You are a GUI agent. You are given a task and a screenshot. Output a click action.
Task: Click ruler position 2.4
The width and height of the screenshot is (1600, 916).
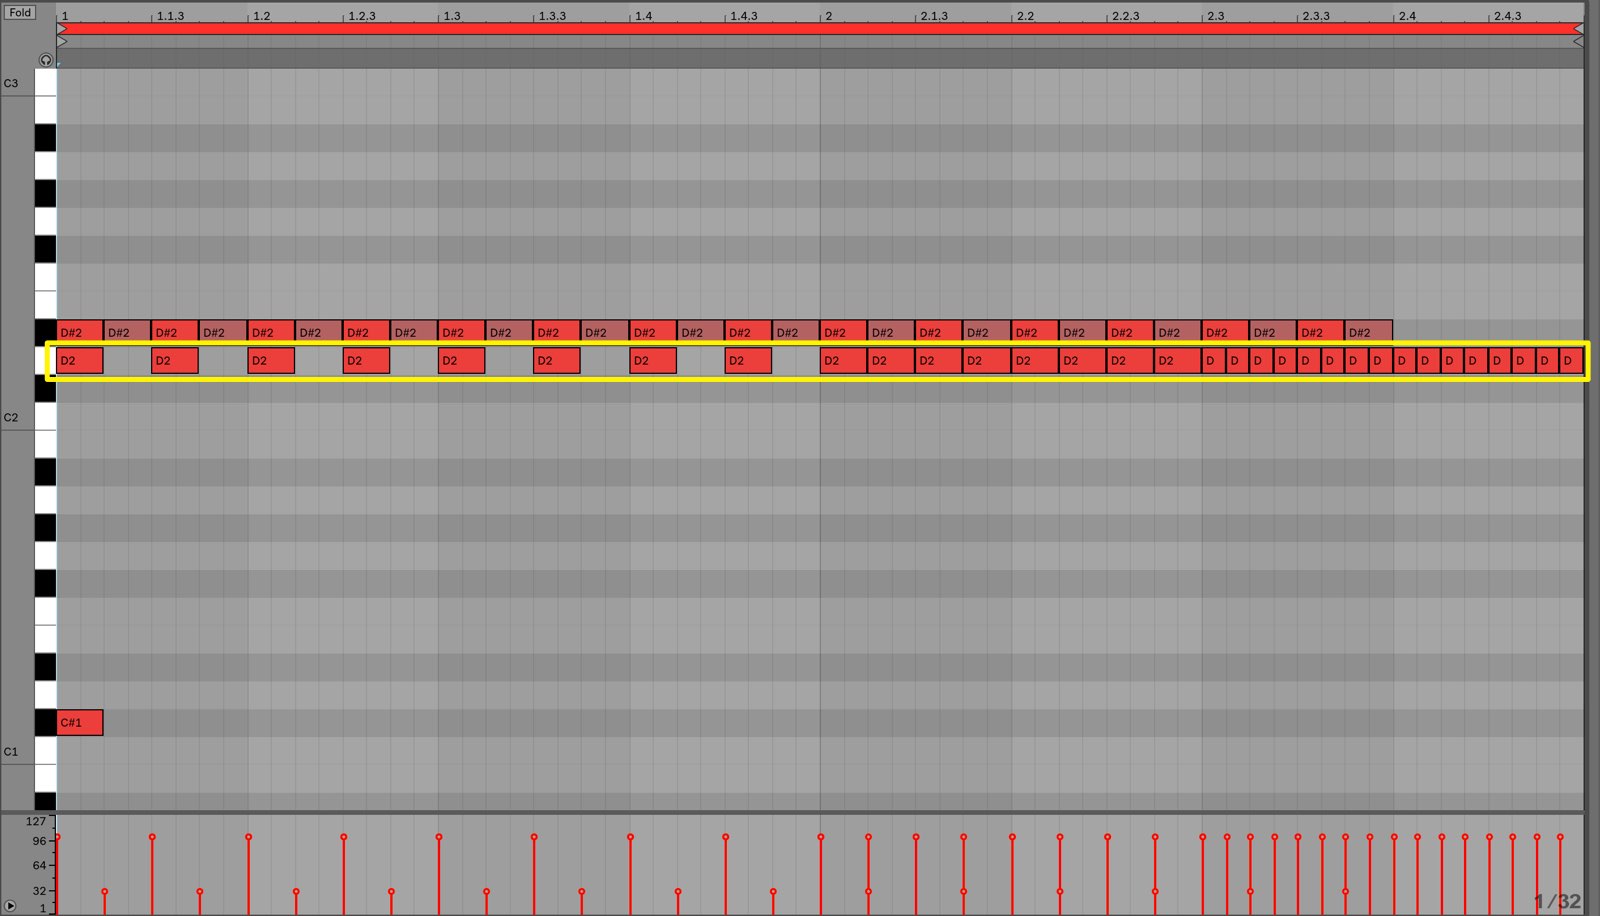(x=1407, y=16)
